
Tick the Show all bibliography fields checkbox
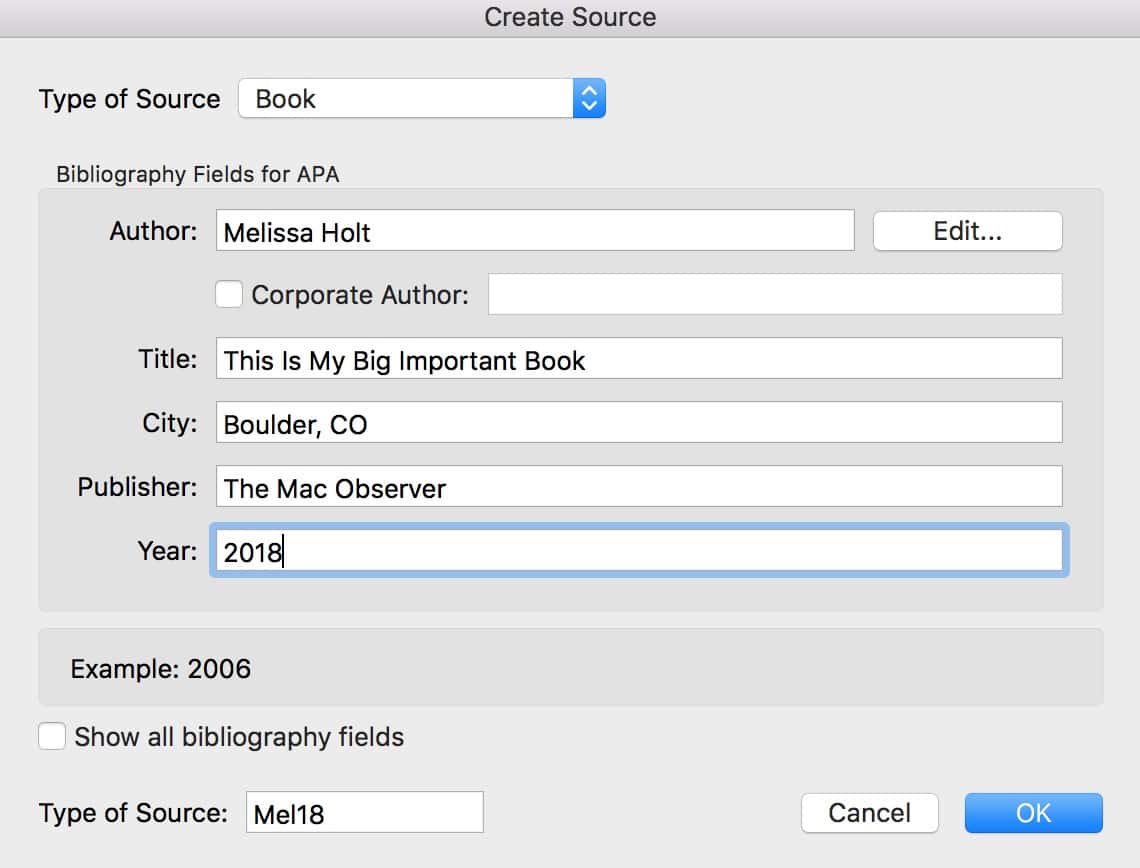52,737
